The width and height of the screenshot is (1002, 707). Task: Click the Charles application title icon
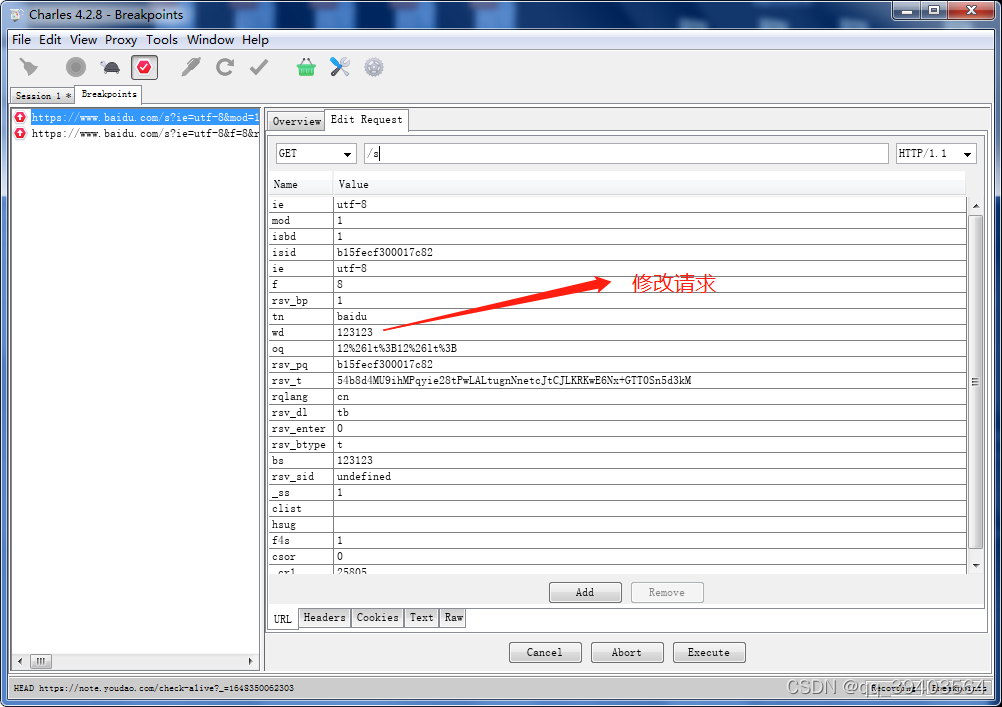[17, 14]
